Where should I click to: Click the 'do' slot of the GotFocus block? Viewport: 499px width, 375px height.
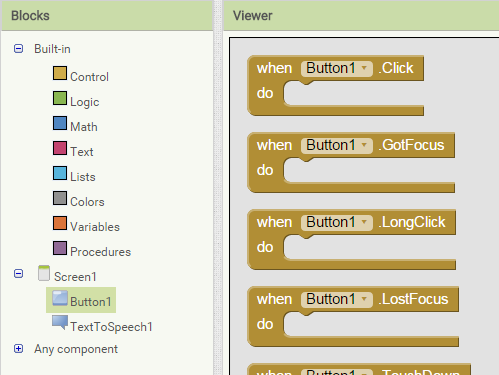368,171
